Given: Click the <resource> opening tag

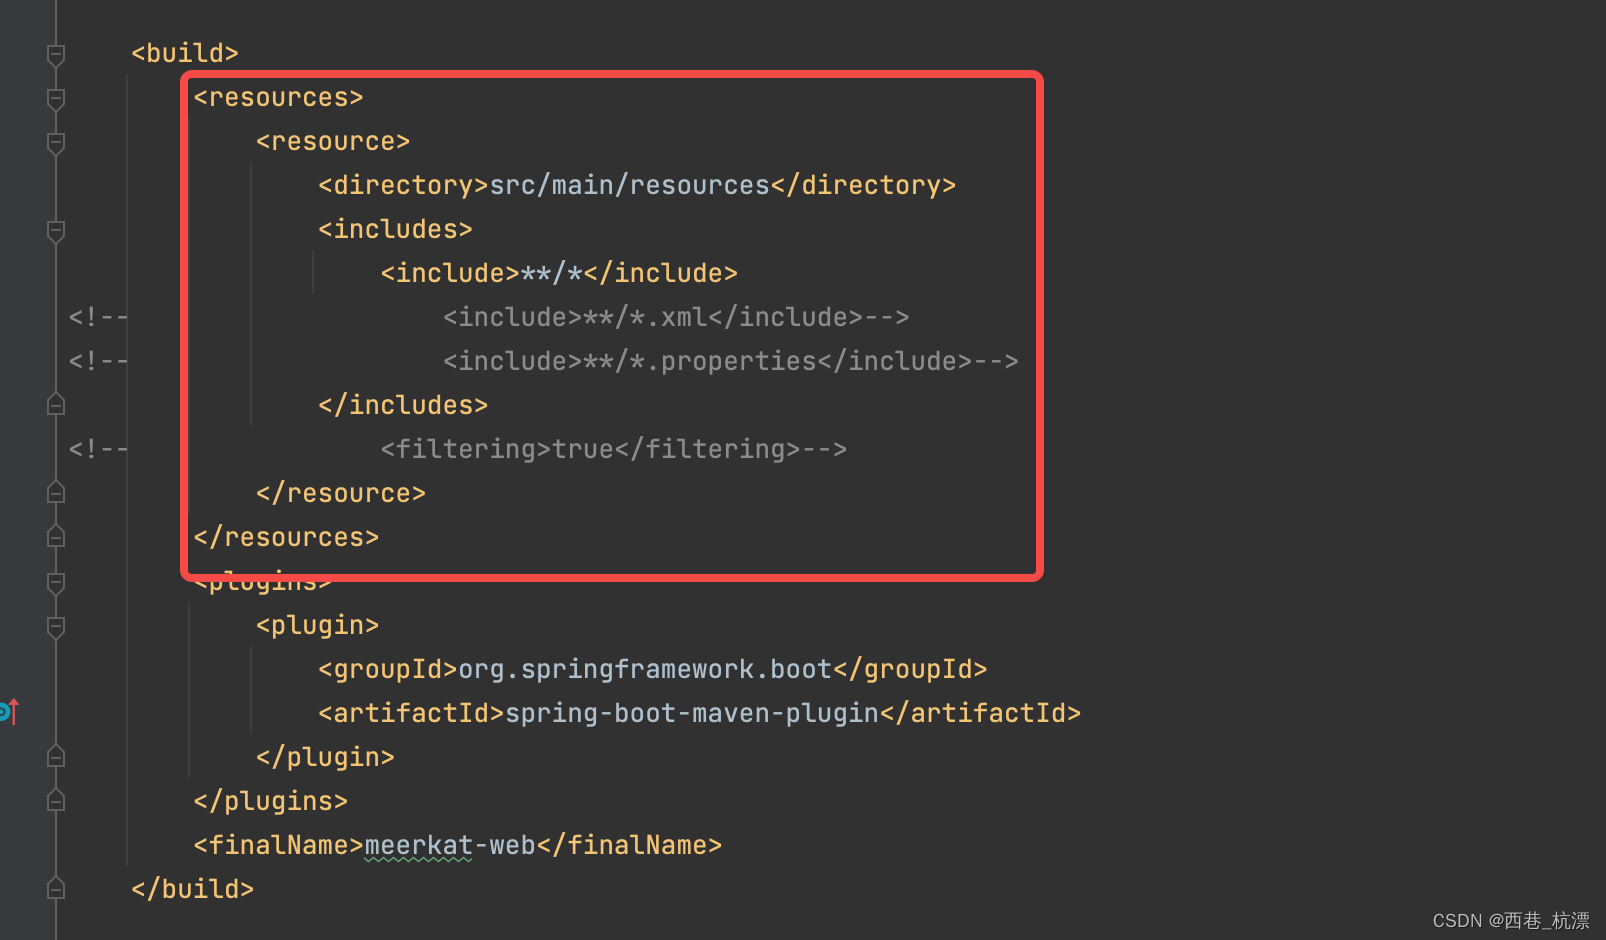Looking at the screenshot, I should click(x=333, y=141).
